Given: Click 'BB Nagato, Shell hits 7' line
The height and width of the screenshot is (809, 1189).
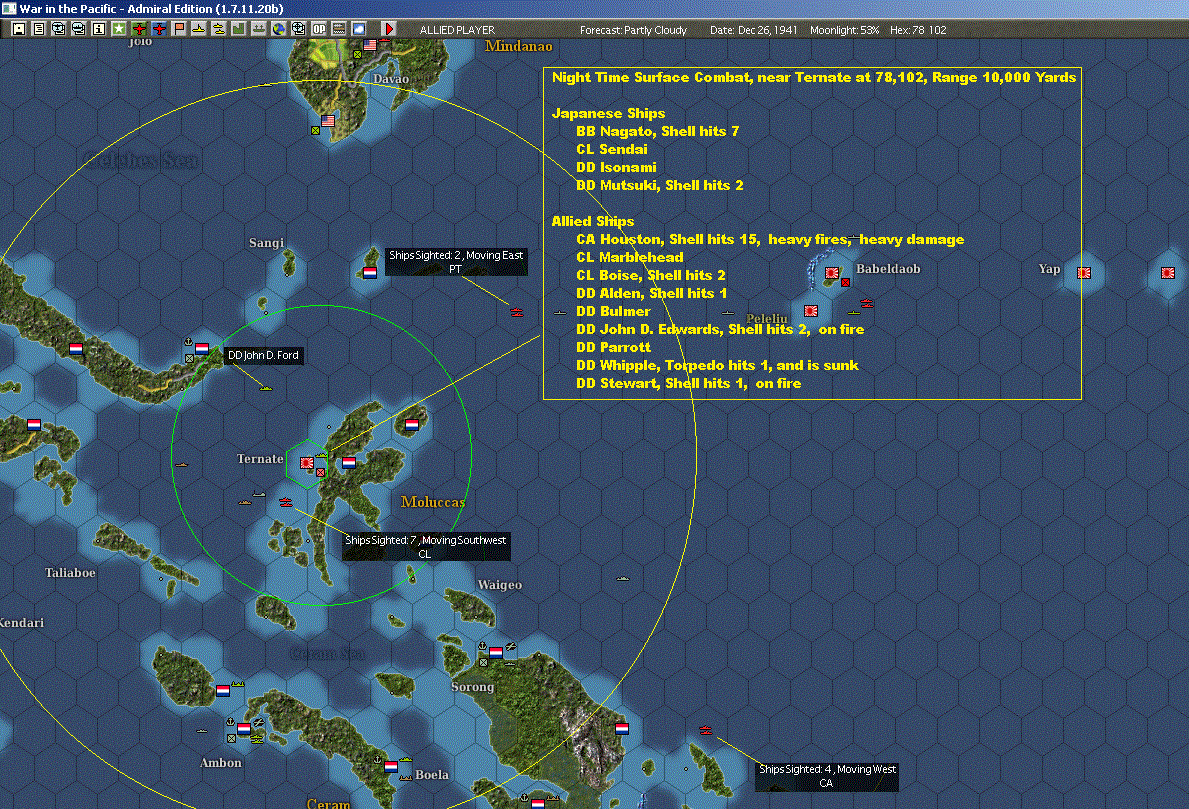Looking at the screenshot, I should tap(657, 131).
